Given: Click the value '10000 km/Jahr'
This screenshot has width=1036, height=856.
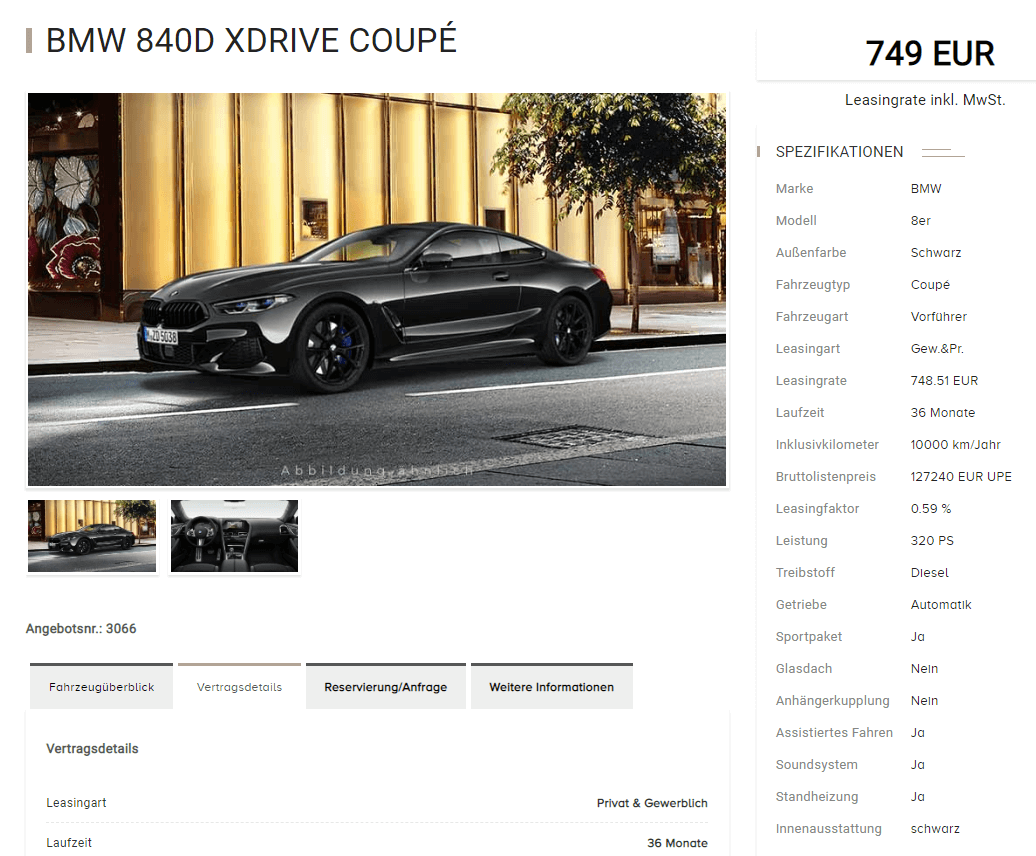Looking at the screenshot, I should tap(955, 445).
